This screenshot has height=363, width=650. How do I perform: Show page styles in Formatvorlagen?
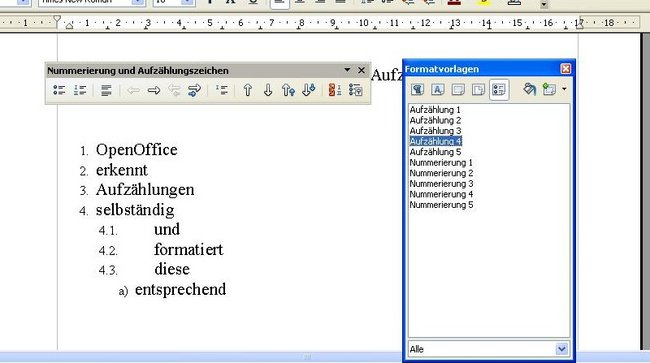pos(478,89)
